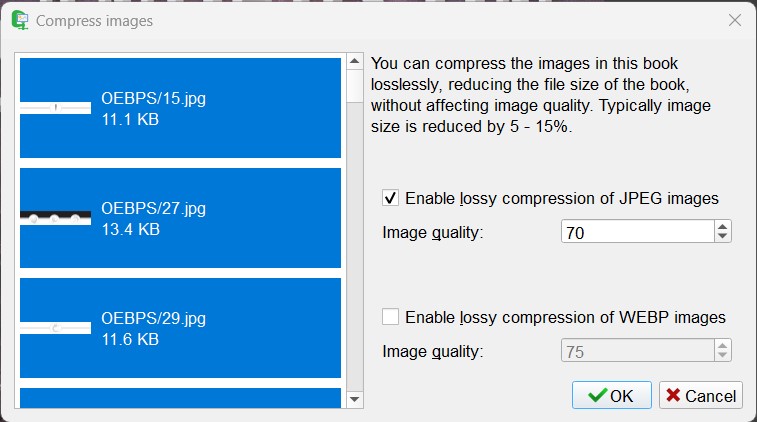757x422 pixels.
Task: Decrease JPEG image quality with down arrow
Action: tap(723, 238)
